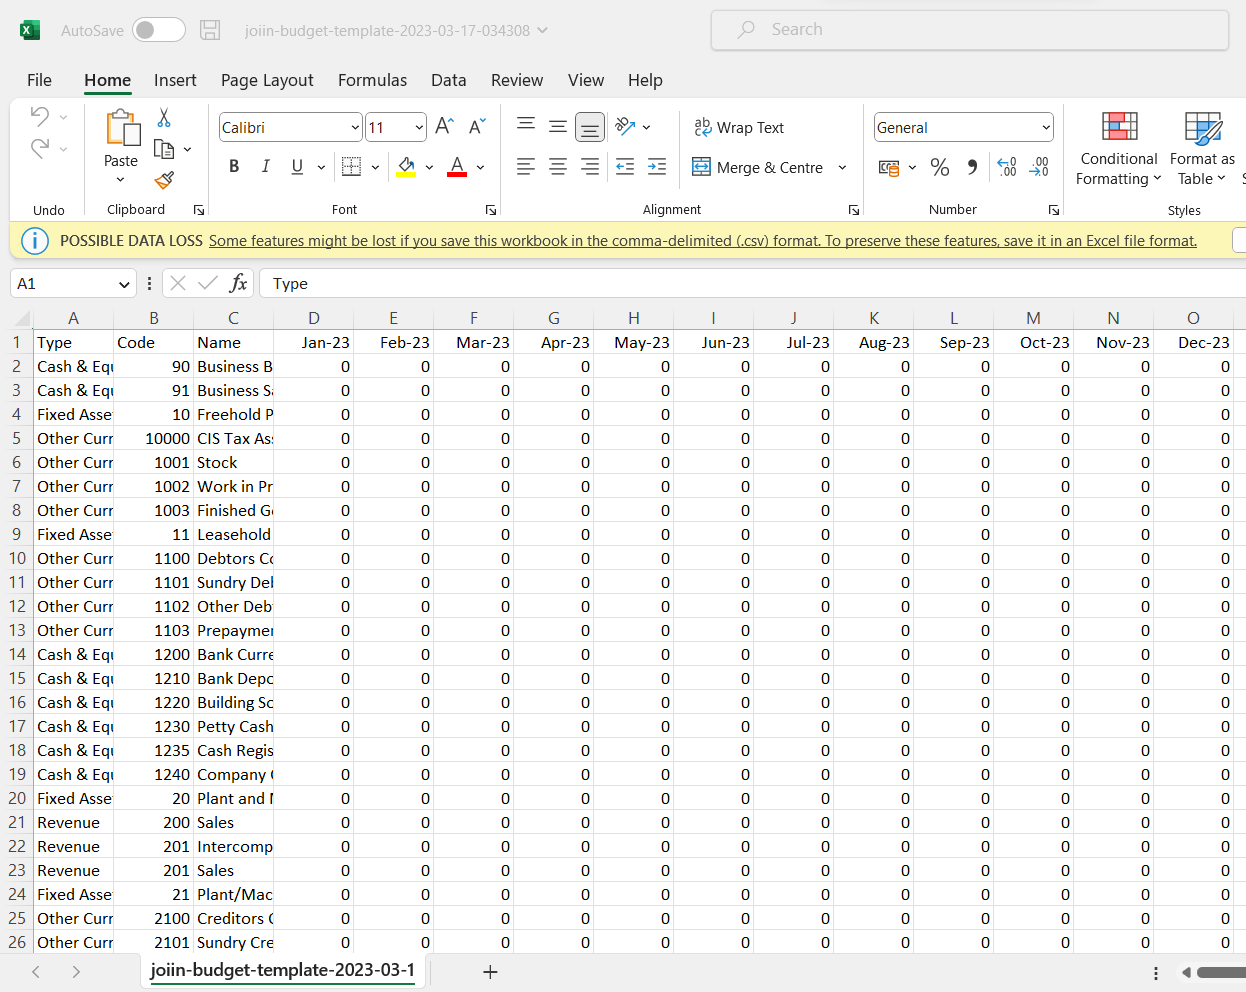The height and width of the screenshot is (992, 1246).
Task: Expand the Merge & Centre options arrow
Action: [843, 167]
